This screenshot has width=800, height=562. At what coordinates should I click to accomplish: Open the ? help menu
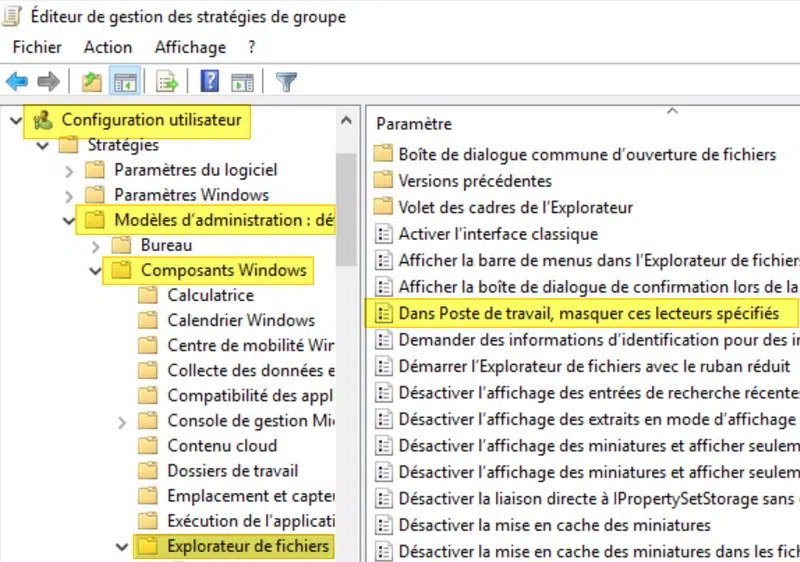coord(252,47)
